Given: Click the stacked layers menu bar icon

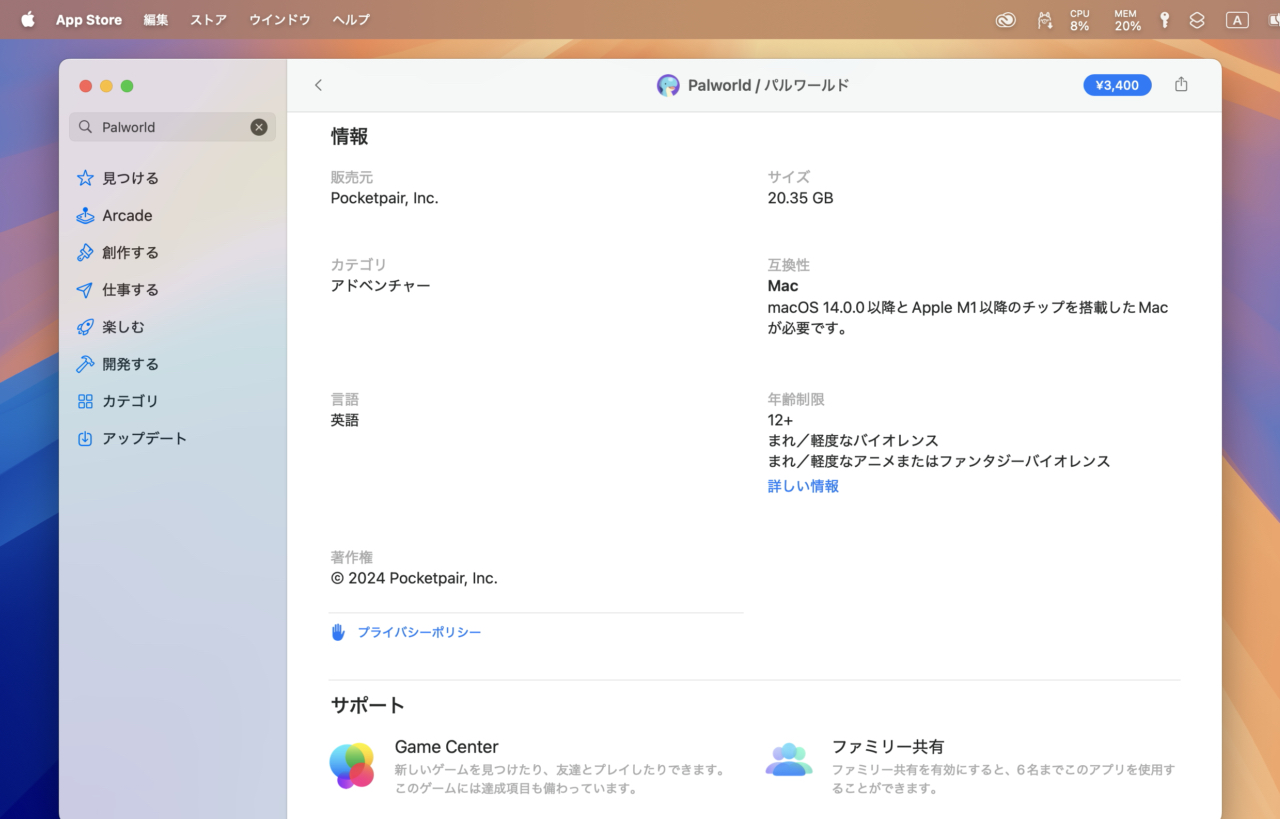Looking at the screenshot, I should click(x=1197, y=19).
